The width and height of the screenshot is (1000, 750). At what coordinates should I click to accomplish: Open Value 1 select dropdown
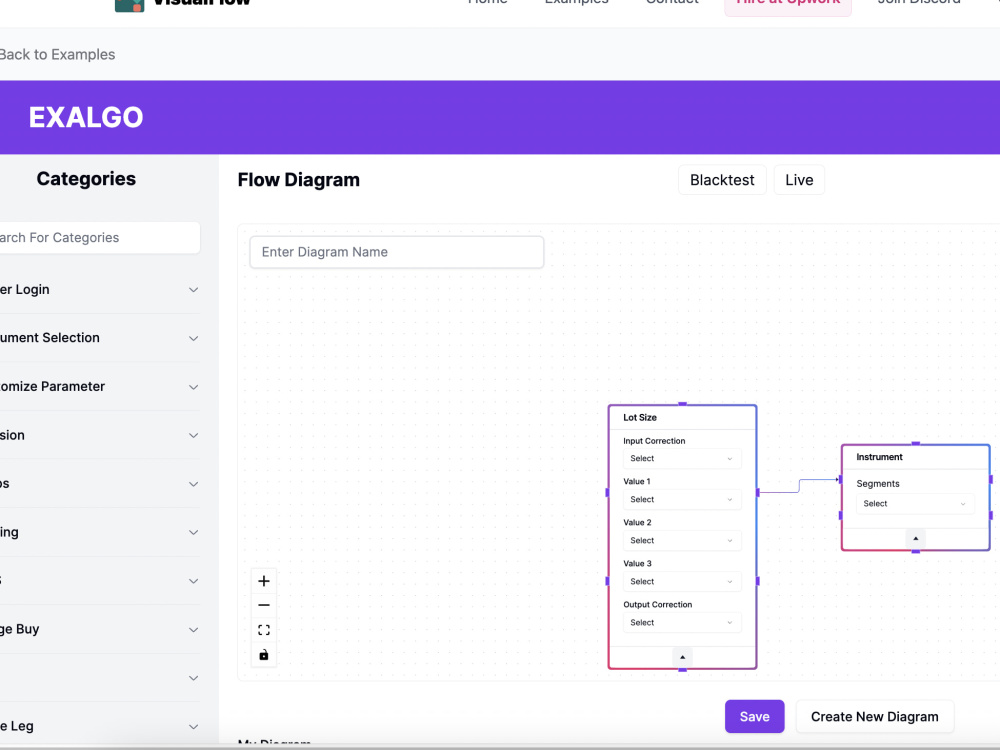click(x=682, y=499)
